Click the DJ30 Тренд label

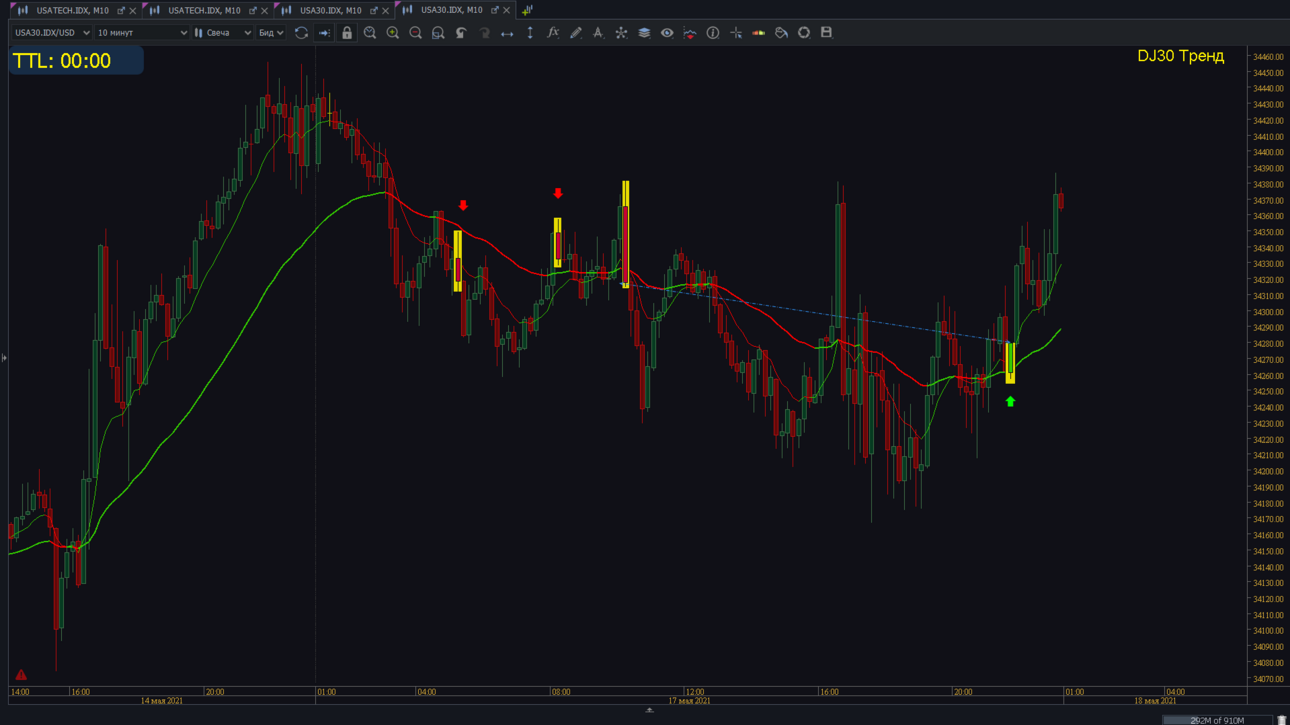pos(1180,56)
